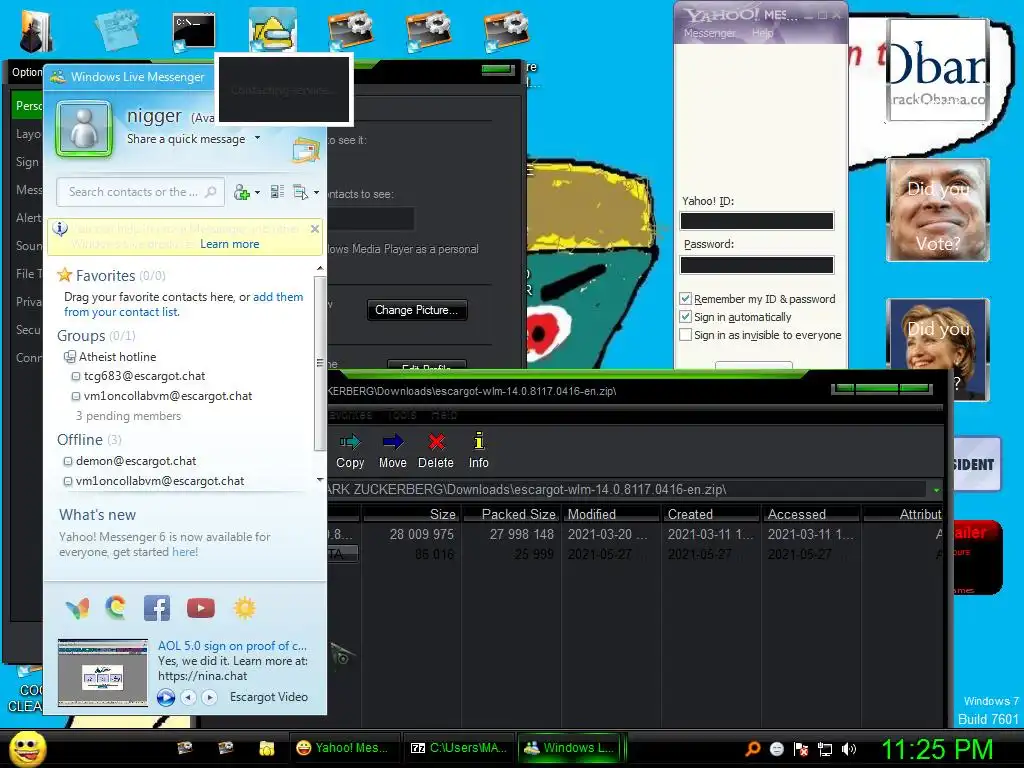The image size is (1024, 768).
Task: Click the red Delete icon in 7-Zip
Action: 436,442
